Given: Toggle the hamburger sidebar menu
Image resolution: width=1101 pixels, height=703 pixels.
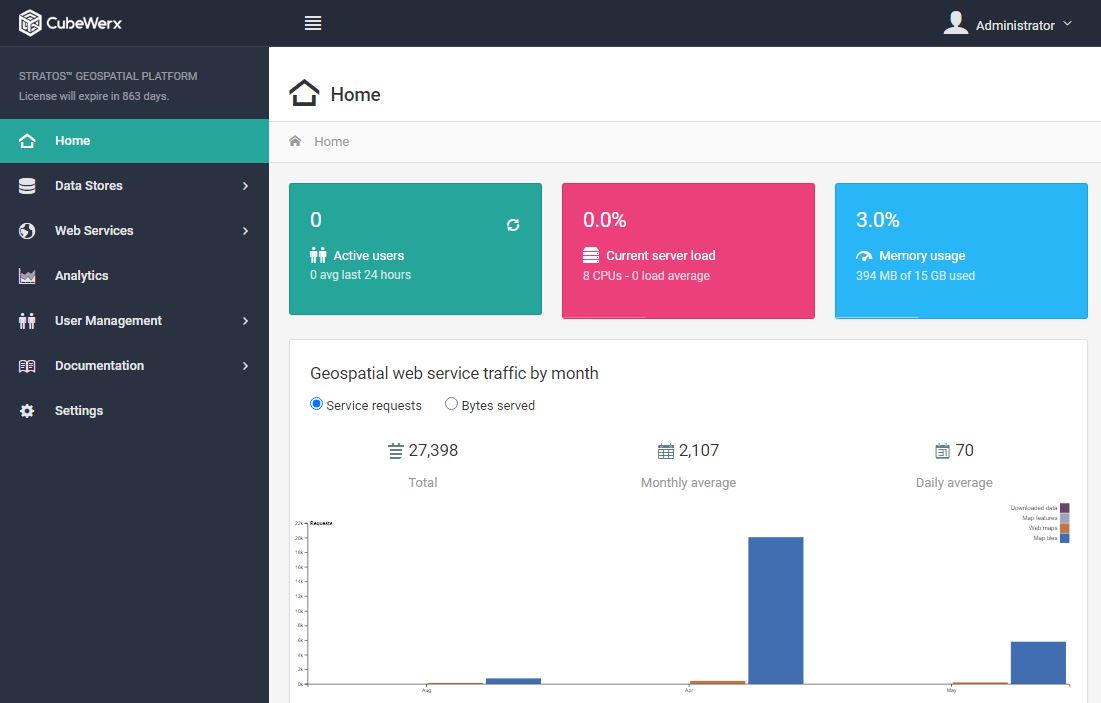Looking at the screenshot, I should [313, 23].
